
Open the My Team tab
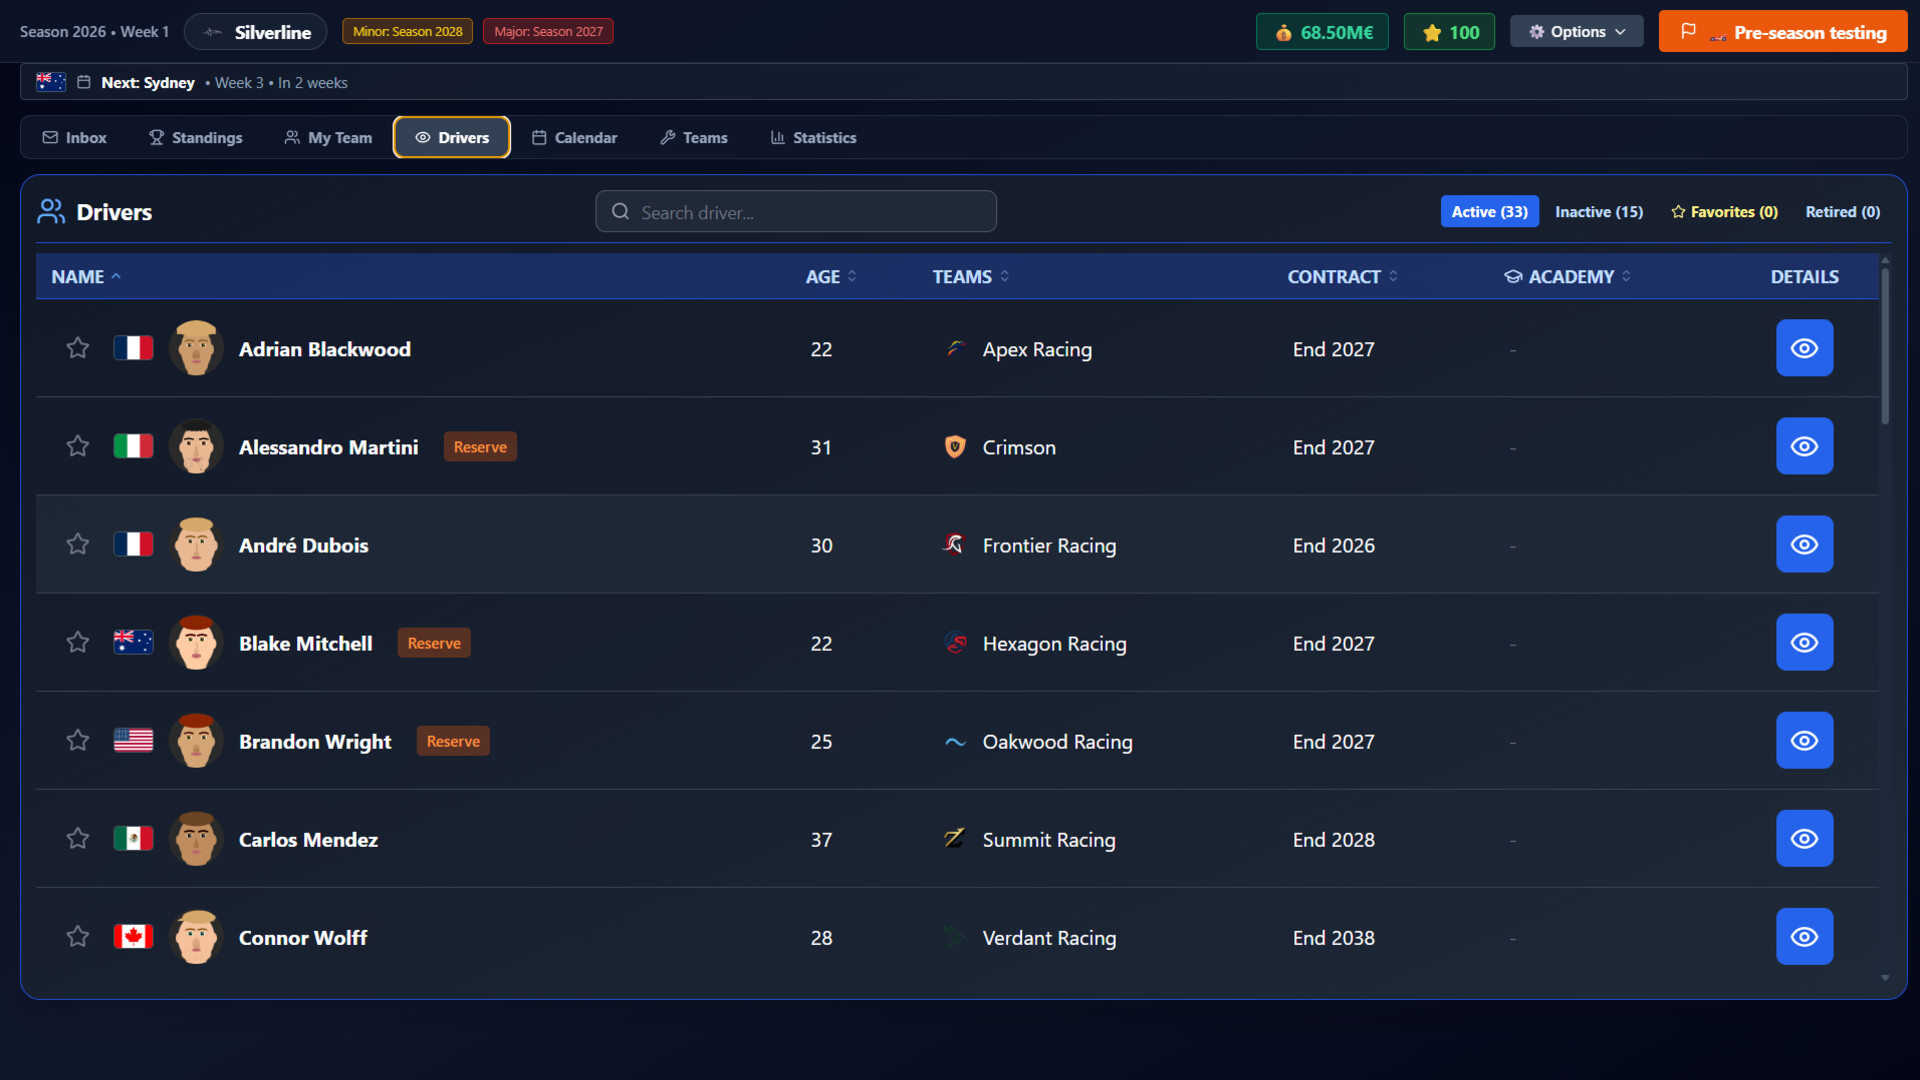pos(327,137)
